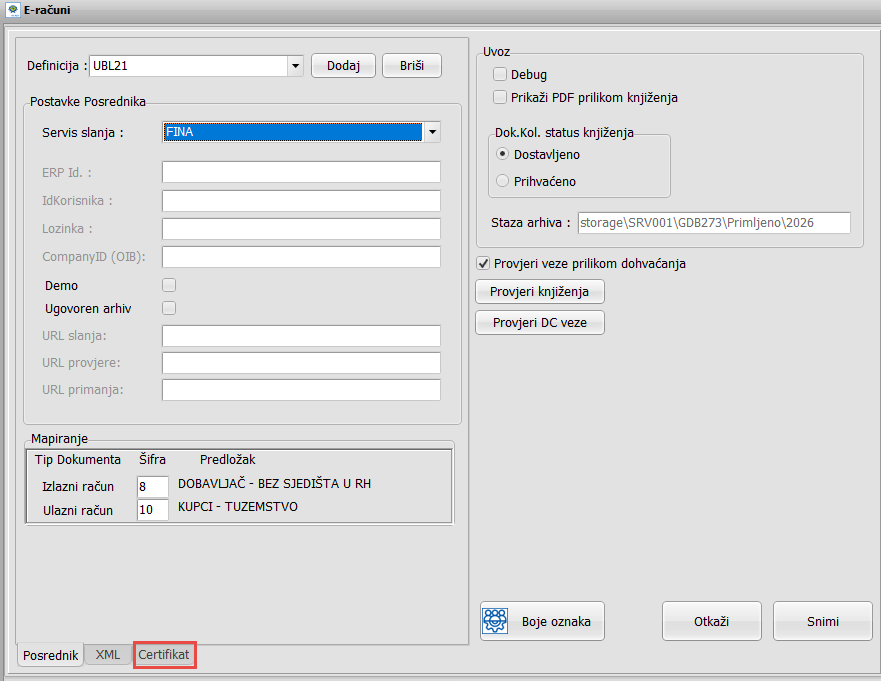Open the Definicija dropdown arrow

pyautogui.click(x=296, y=66)
